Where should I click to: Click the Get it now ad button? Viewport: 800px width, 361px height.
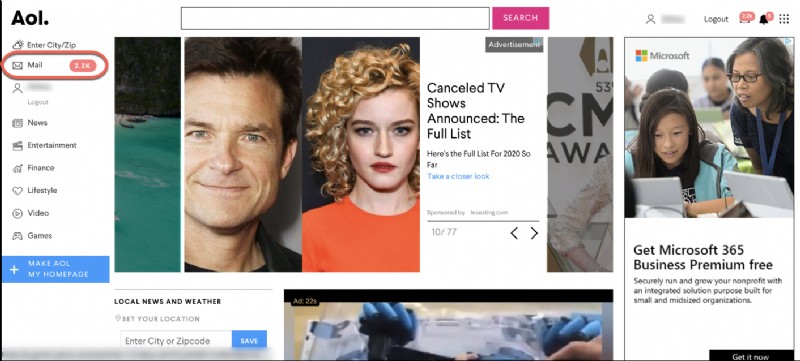point(752,356)
